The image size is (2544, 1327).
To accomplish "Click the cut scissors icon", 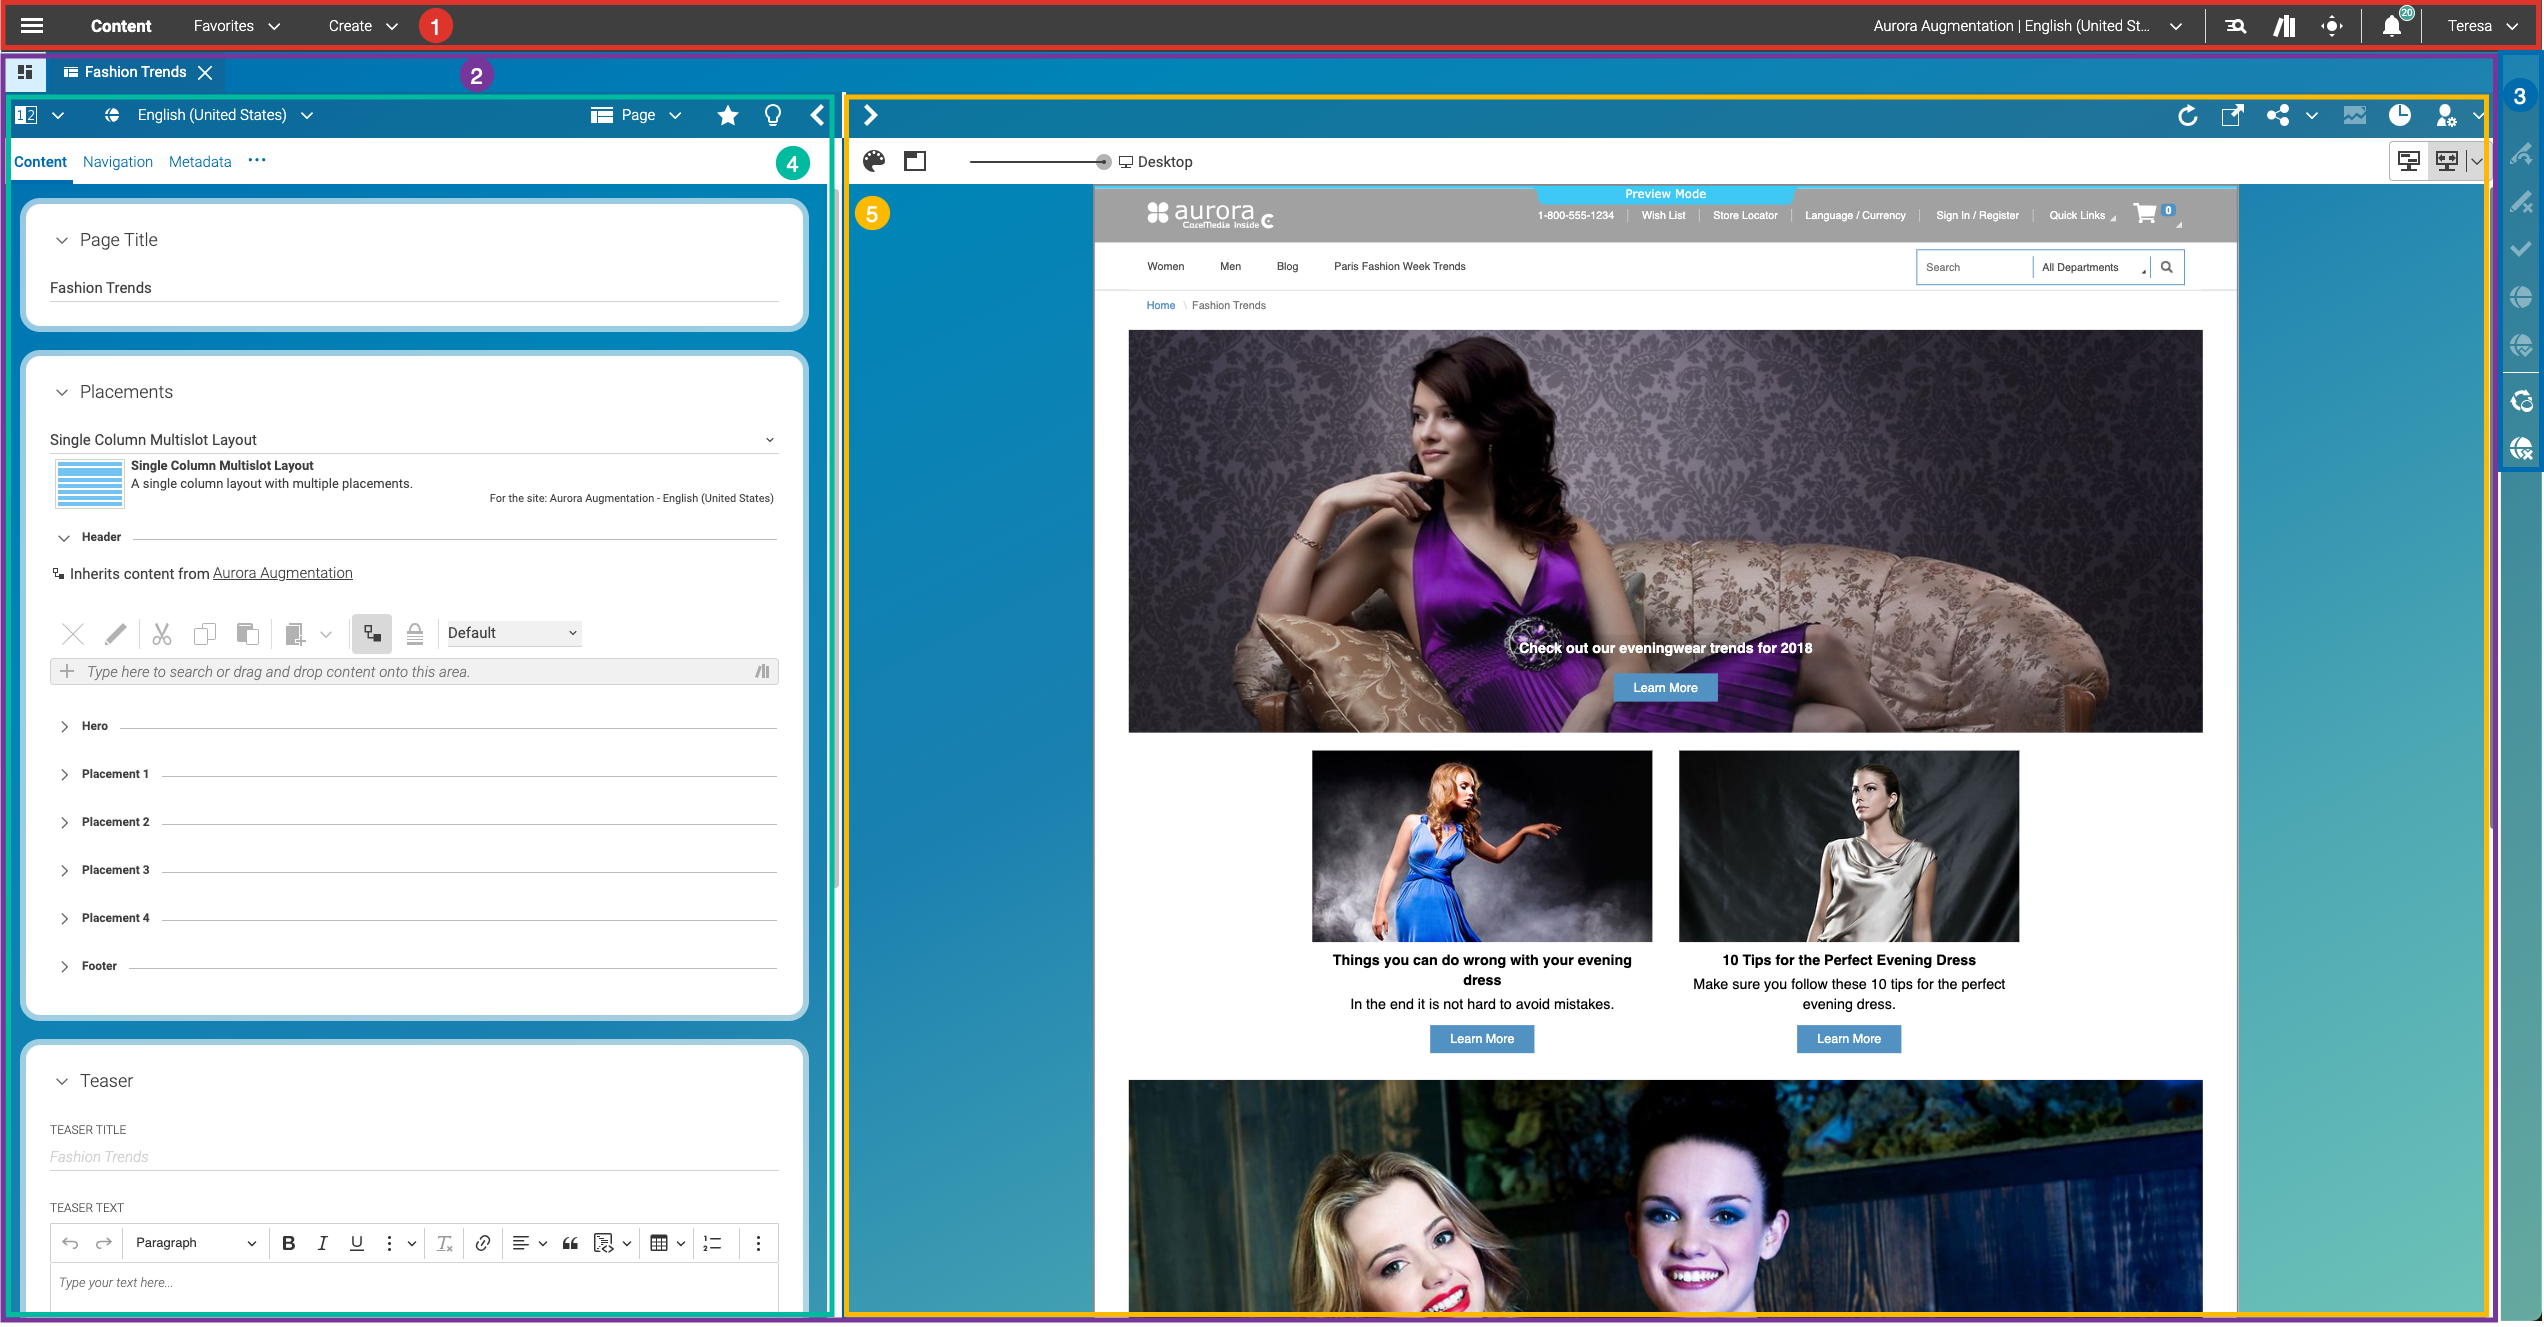I will 162,633.
